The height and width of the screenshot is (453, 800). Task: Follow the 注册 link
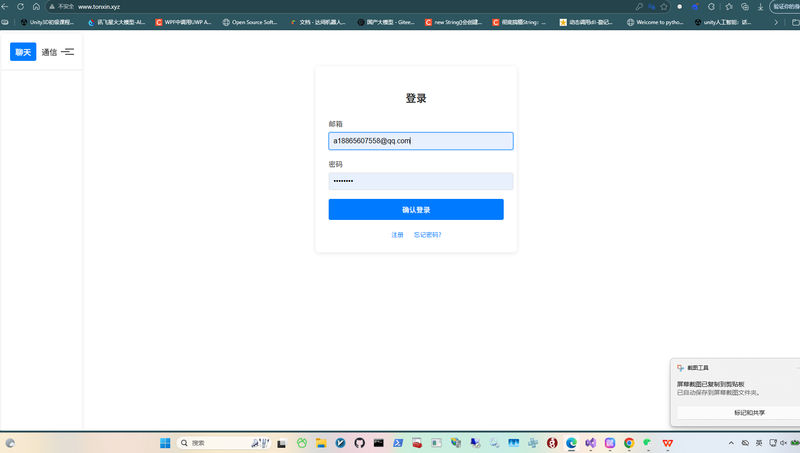tap(397, 235)
